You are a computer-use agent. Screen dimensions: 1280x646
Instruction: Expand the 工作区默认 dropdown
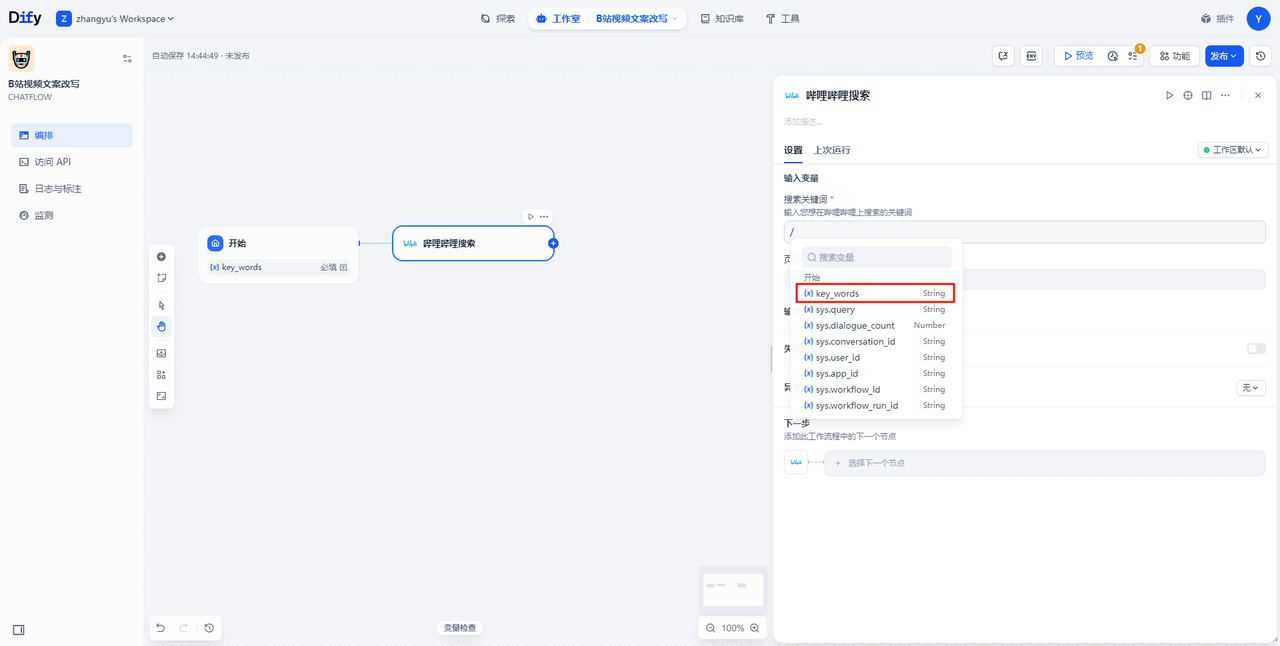coord(1233,150)
